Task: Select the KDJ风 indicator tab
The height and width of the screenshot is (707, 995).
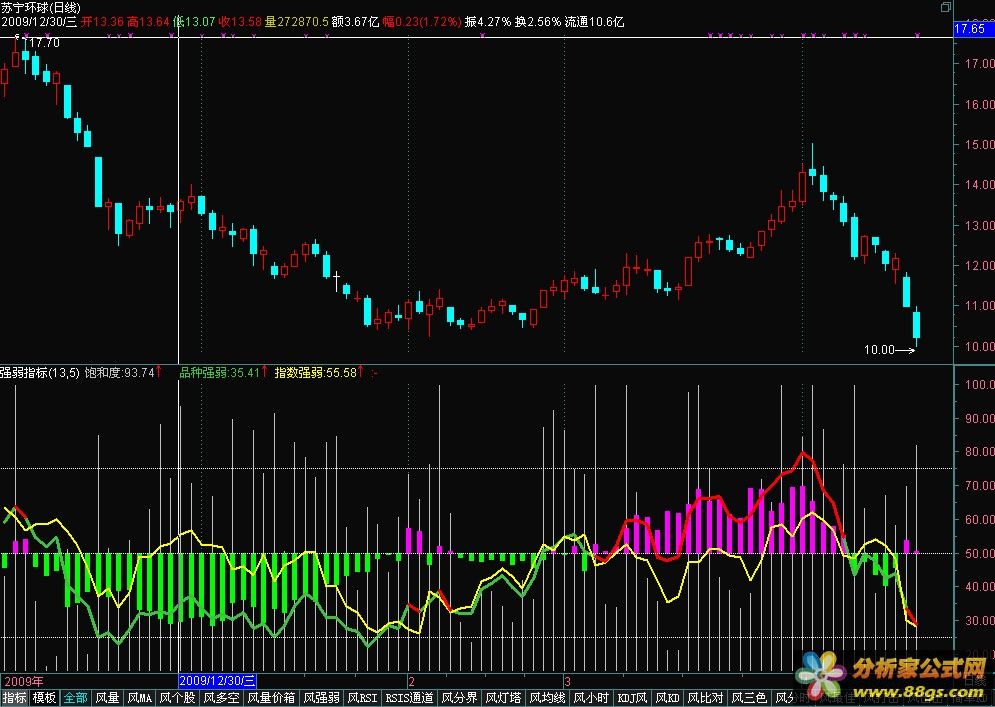Action: [x=633, y=698]
